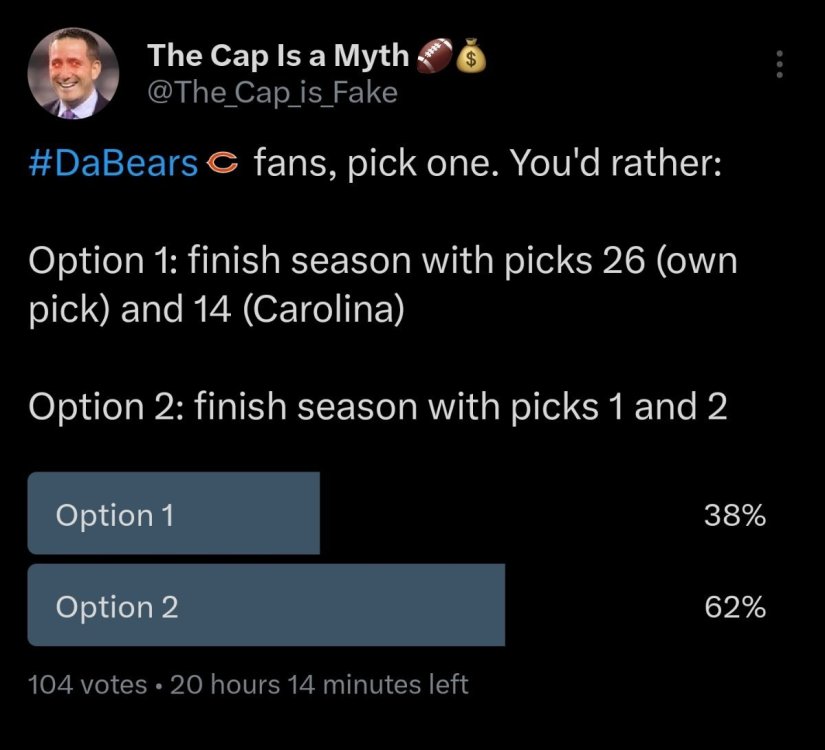Vote for the Option 2 poll bar
This screenshot has height=750, width=825.
(265, 606)
